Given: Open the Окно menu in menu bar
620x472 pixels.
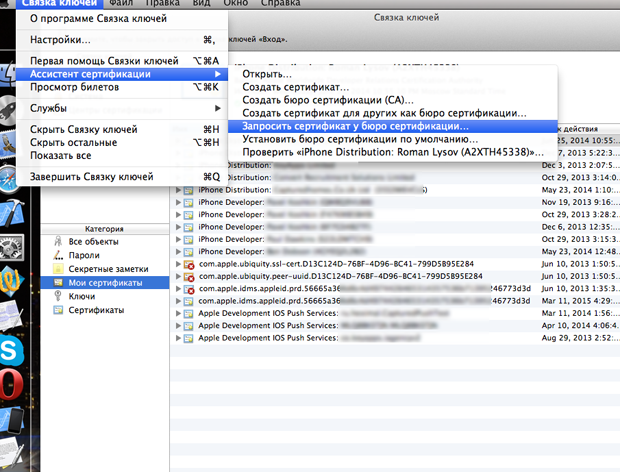Looking at the screenshot, I should 236,3.
